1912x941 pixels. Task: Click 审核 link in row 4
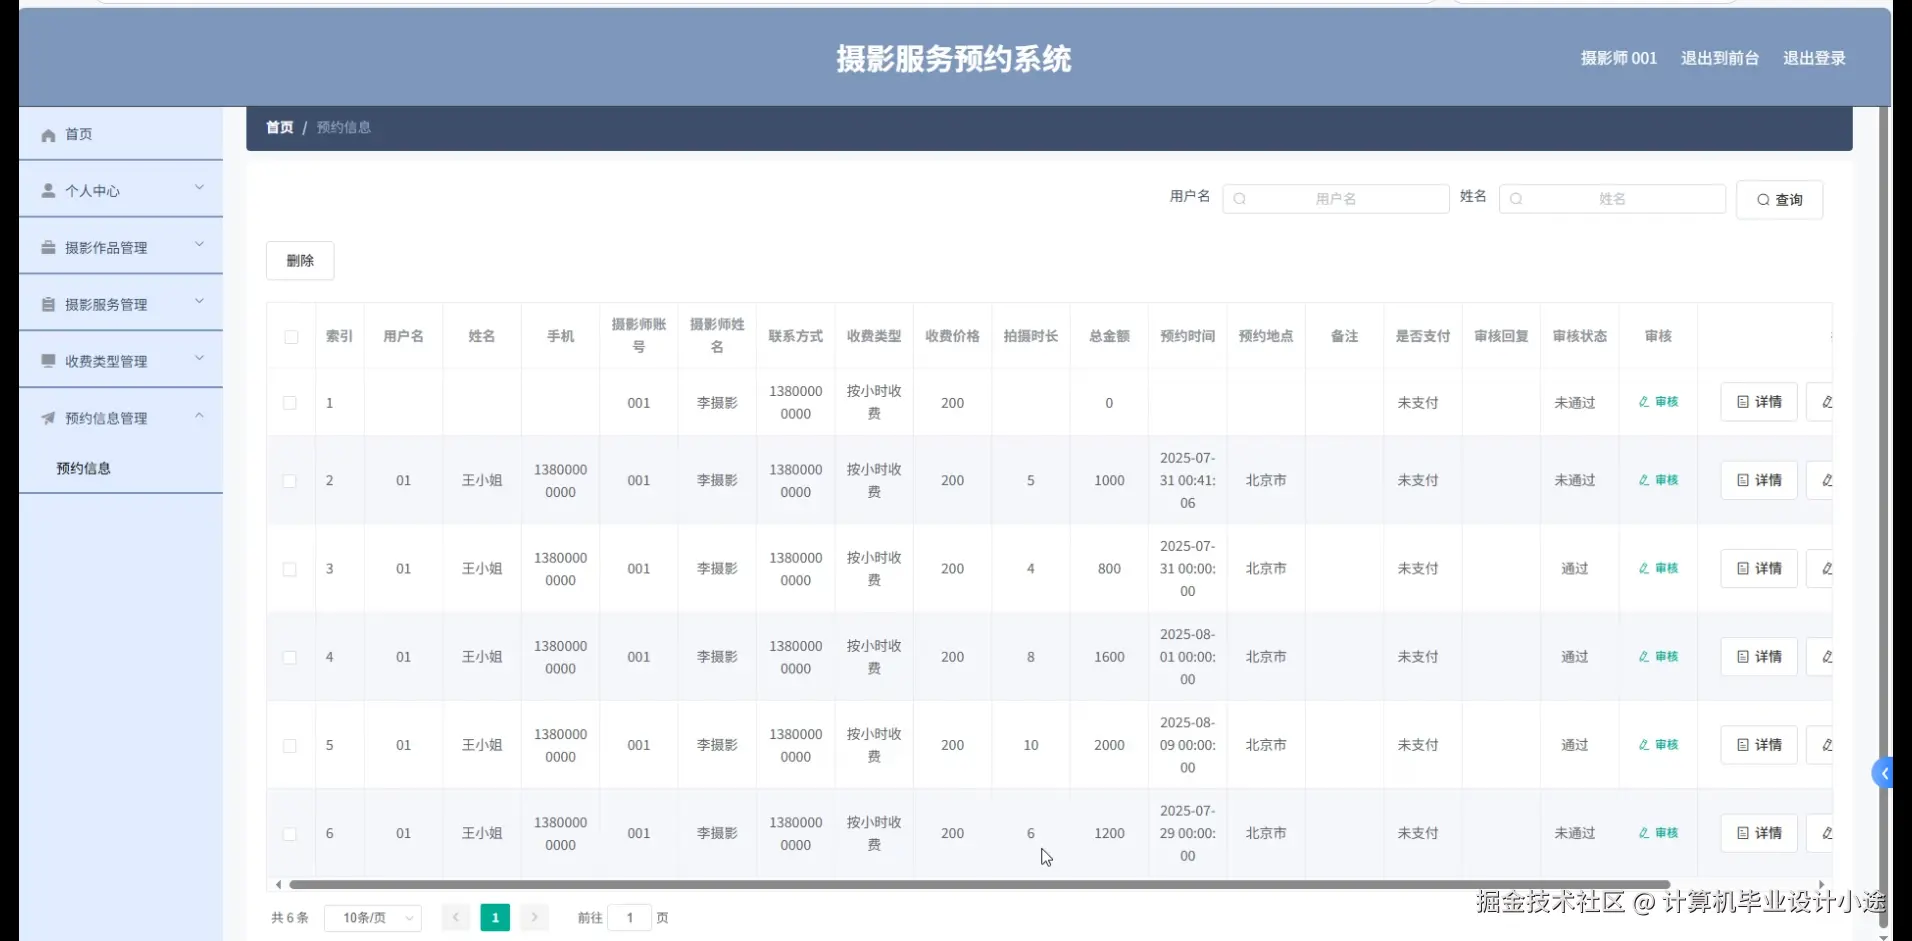1659,657
